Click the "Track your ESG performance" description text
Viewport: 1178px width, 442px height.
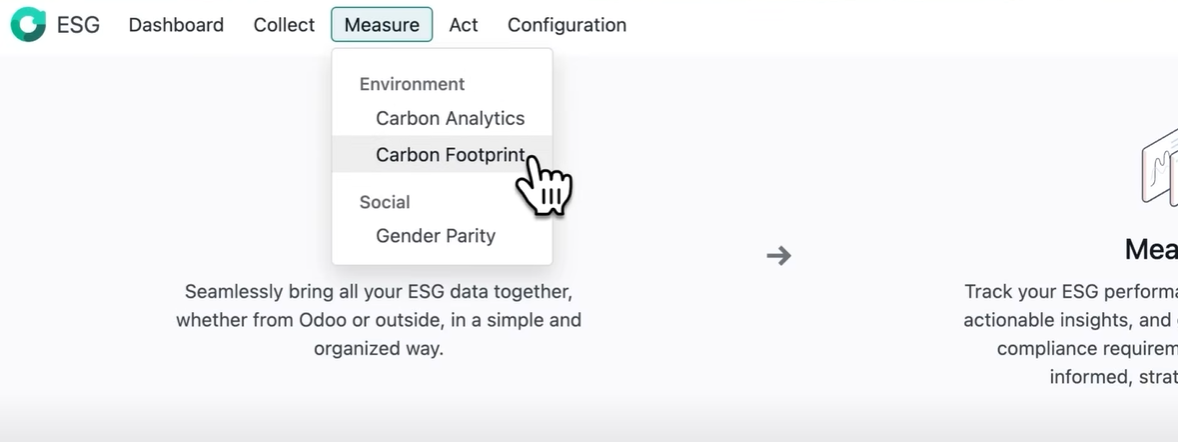coord(1070,320)
